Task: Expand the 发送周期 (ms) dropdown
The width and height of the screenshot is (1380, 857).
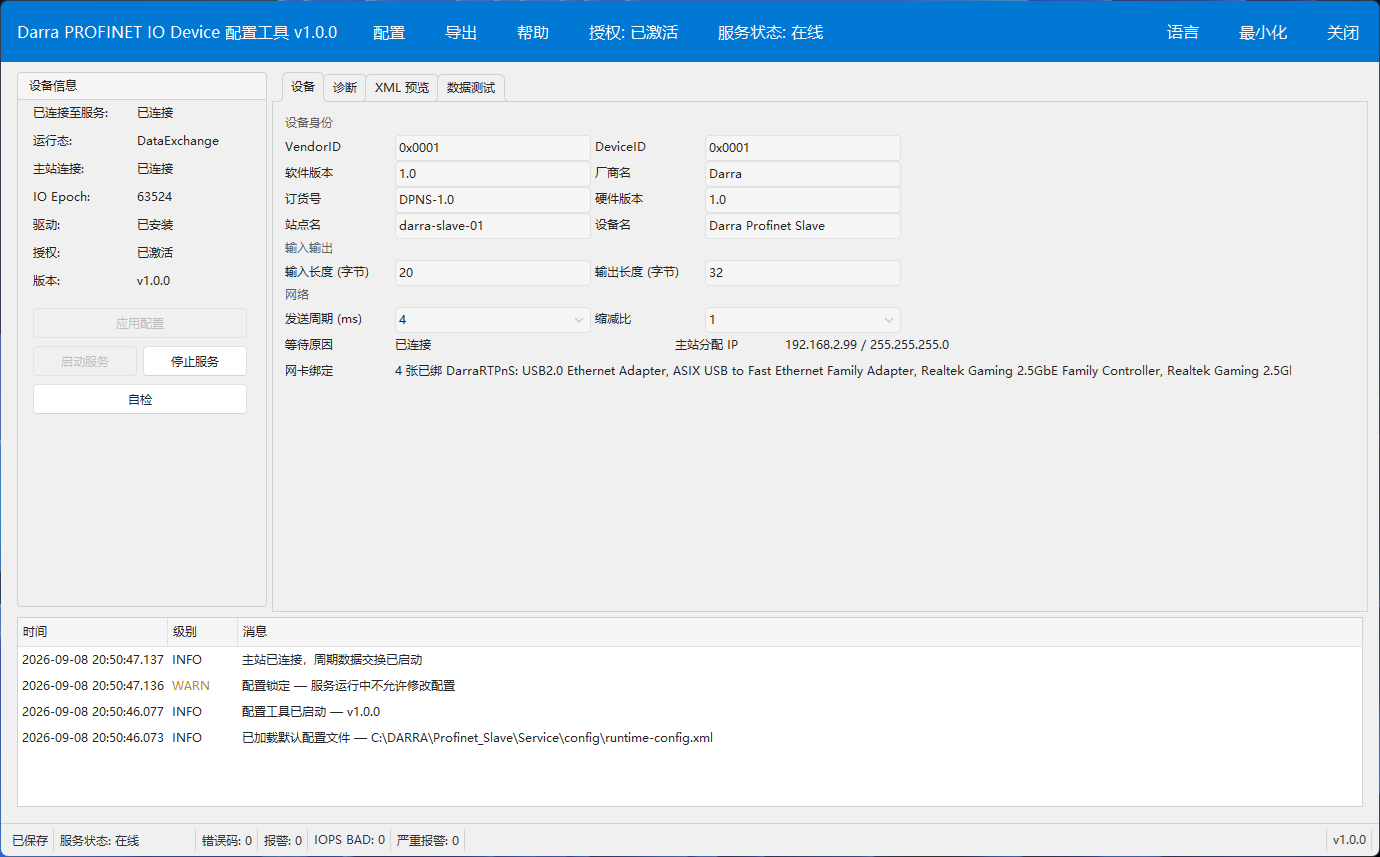Action: click(493, 320)
